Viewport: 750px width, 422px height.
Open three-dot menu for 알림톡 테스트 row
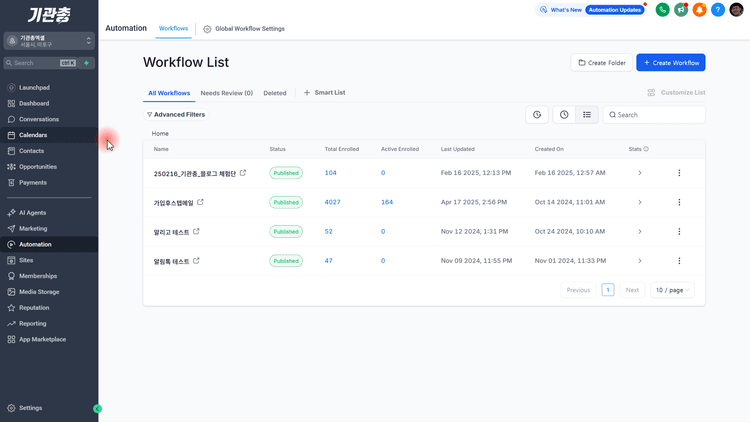pyautogui.click(x=679, y=261)
